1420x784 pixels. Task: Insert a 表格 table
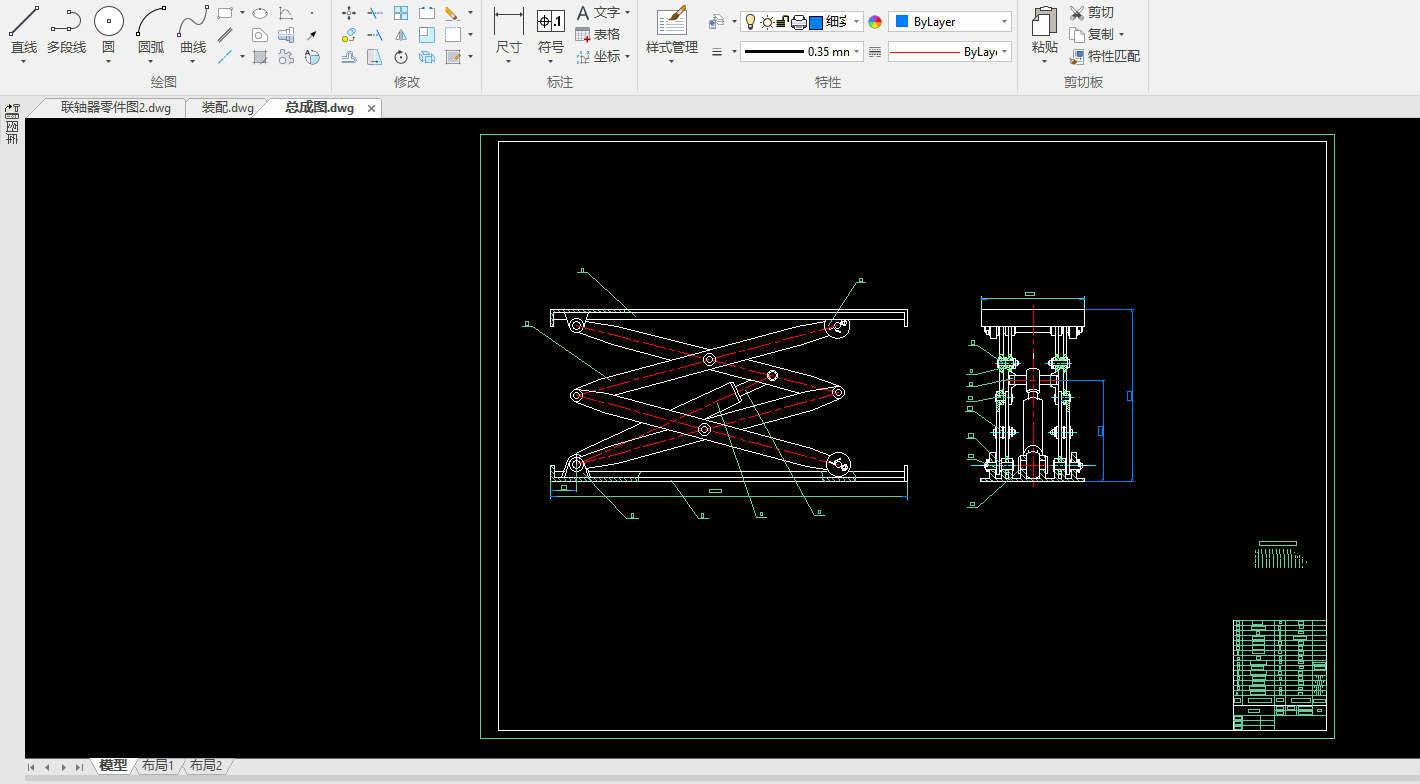click(598, 34)
